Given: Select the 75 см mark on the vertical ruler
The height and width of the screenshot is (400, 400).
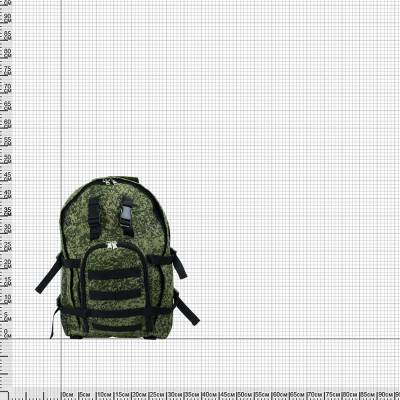Looking at the screenshot, I should tap(7, 71).
